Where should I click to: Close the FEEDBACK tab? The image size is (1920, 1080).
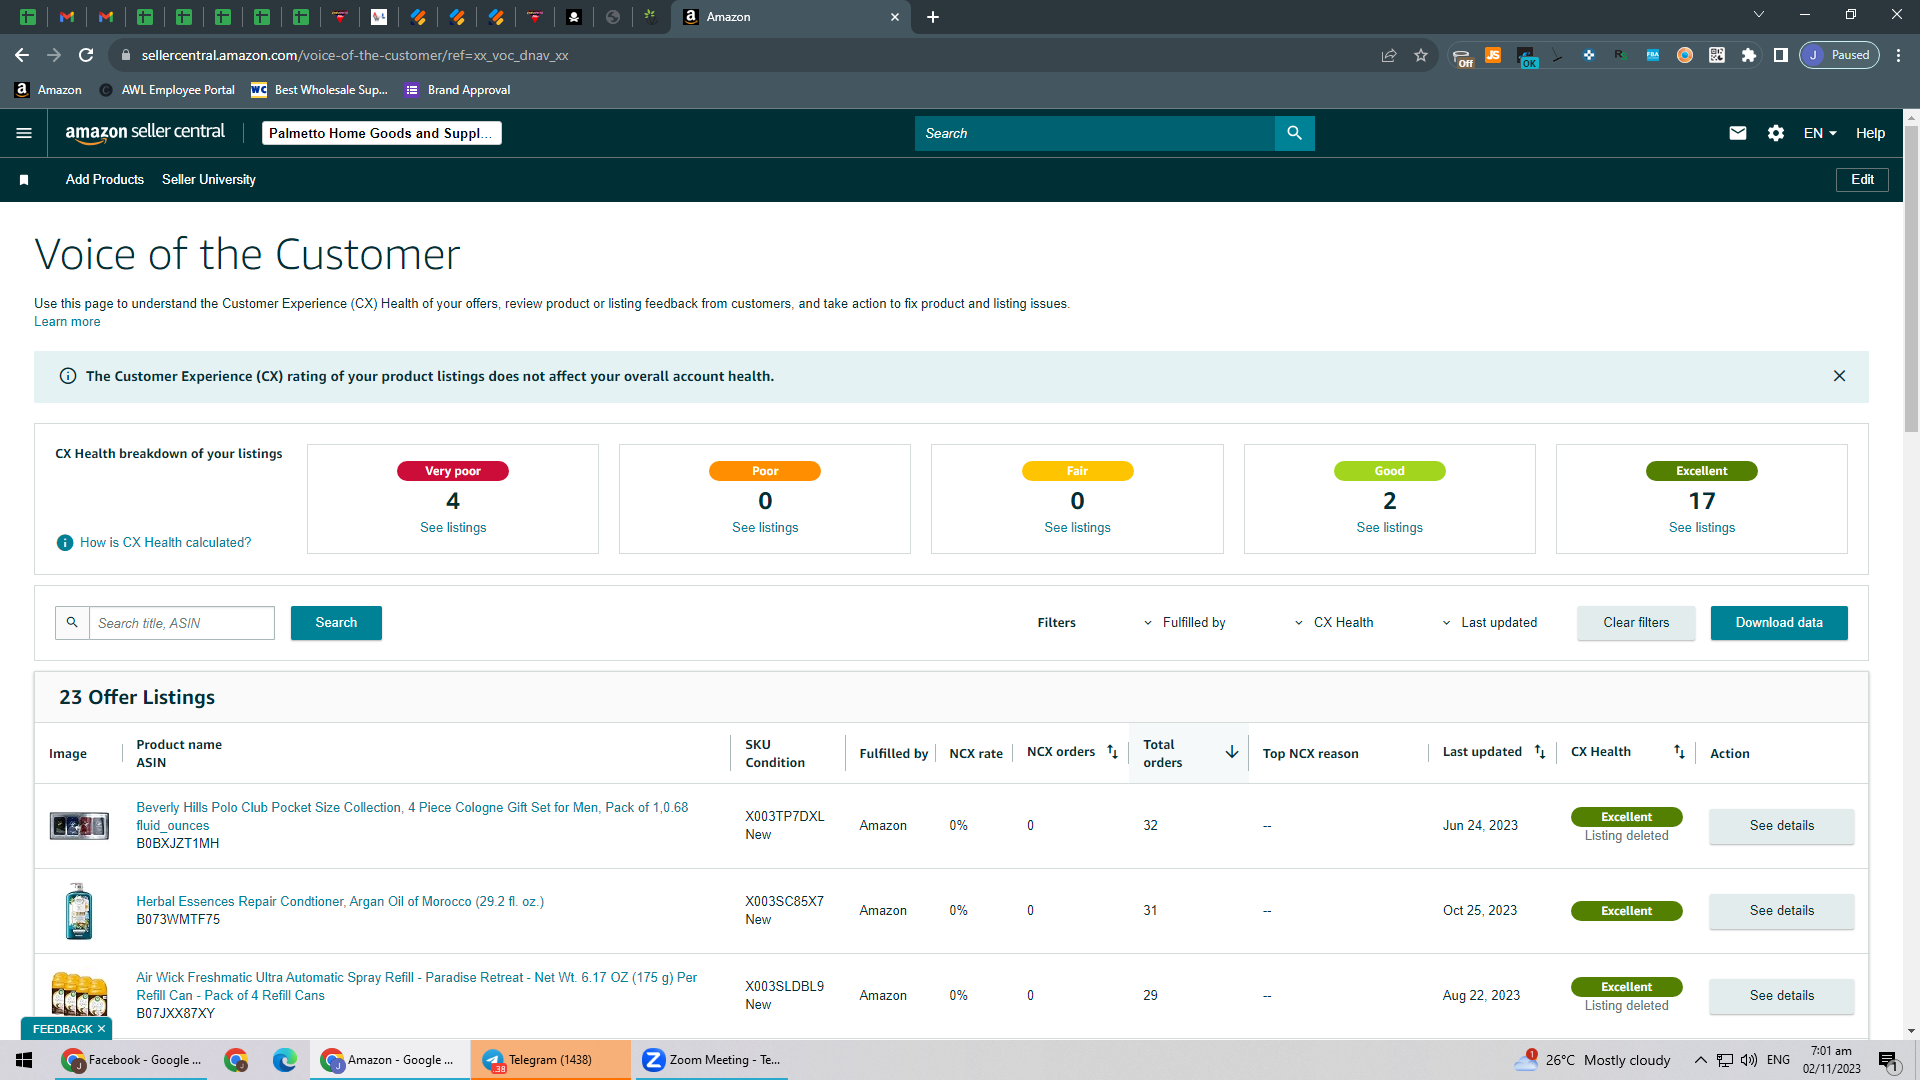101,1029
